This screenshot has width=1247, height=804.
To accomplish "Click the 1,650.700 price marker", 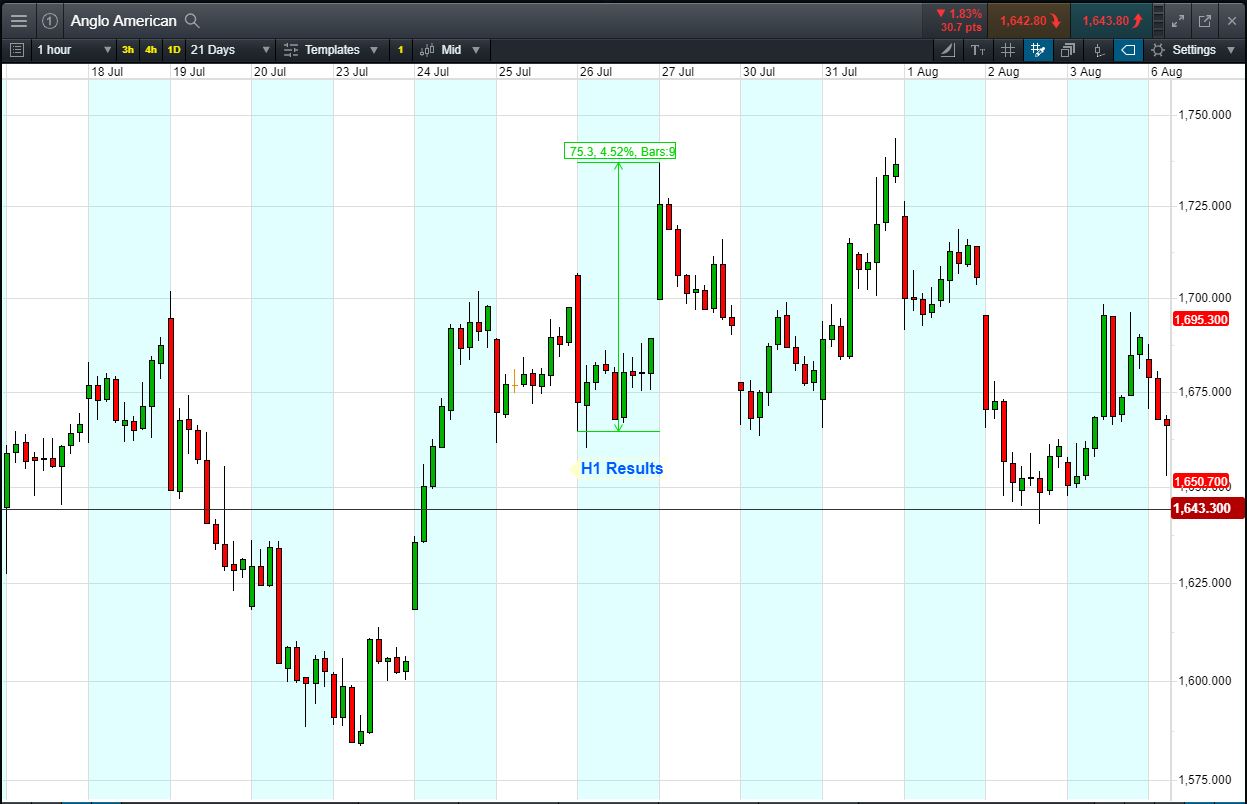I will pyautogui.click(x=1201, y=482).
